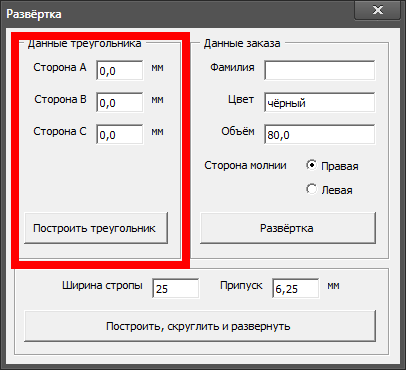Click the Цвет field containing чёрный

point(320,102)
